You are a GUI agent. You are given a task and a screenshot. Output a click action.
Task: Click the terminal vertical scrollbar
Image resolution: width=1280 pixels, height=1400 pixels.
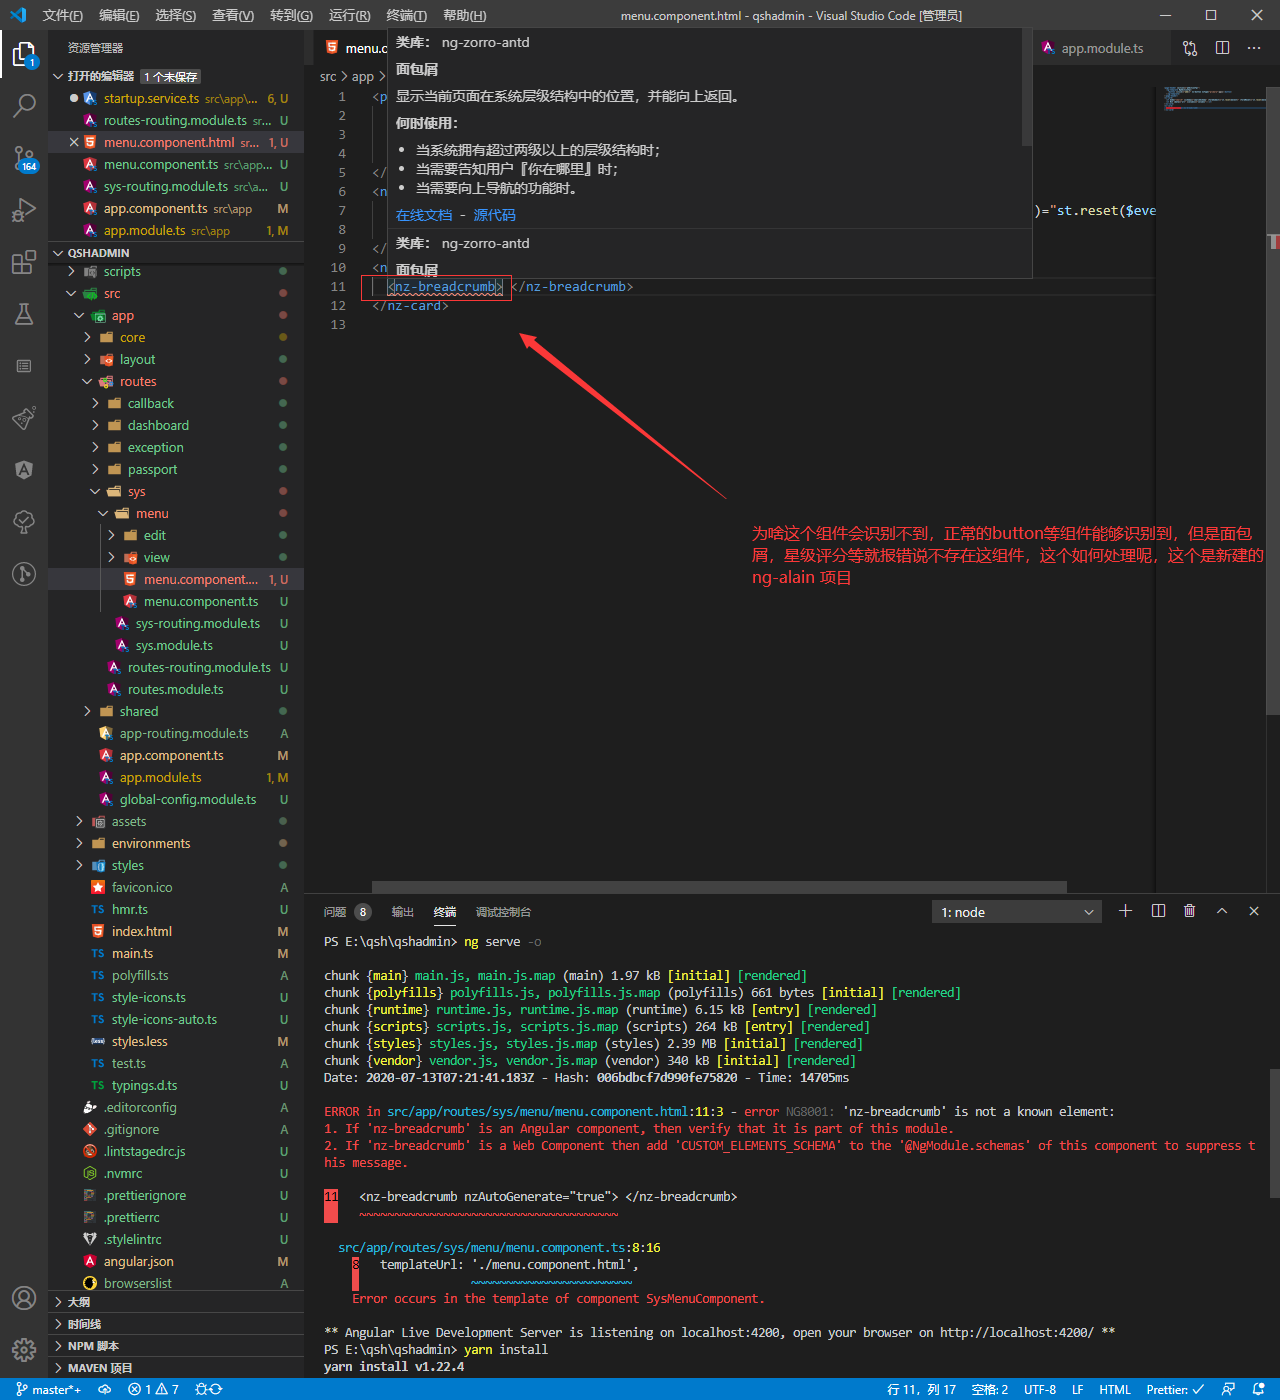tap(1273, 1133)
